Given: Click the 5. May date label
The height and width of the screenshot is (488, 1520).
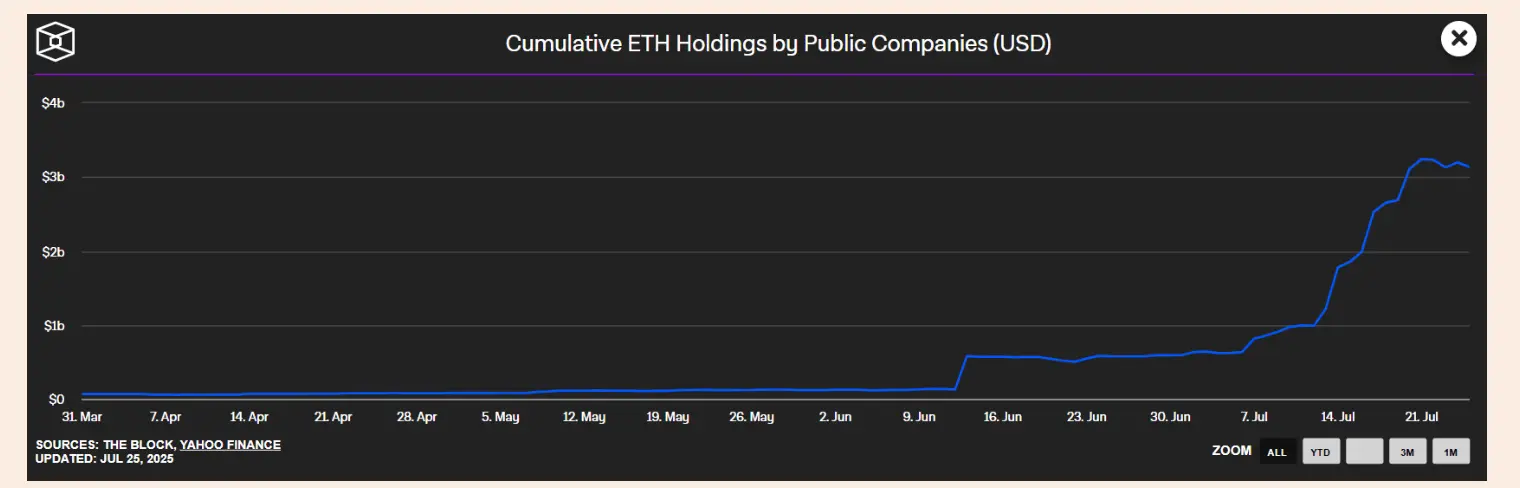Looking at the screenshot, I should [500, 417].
